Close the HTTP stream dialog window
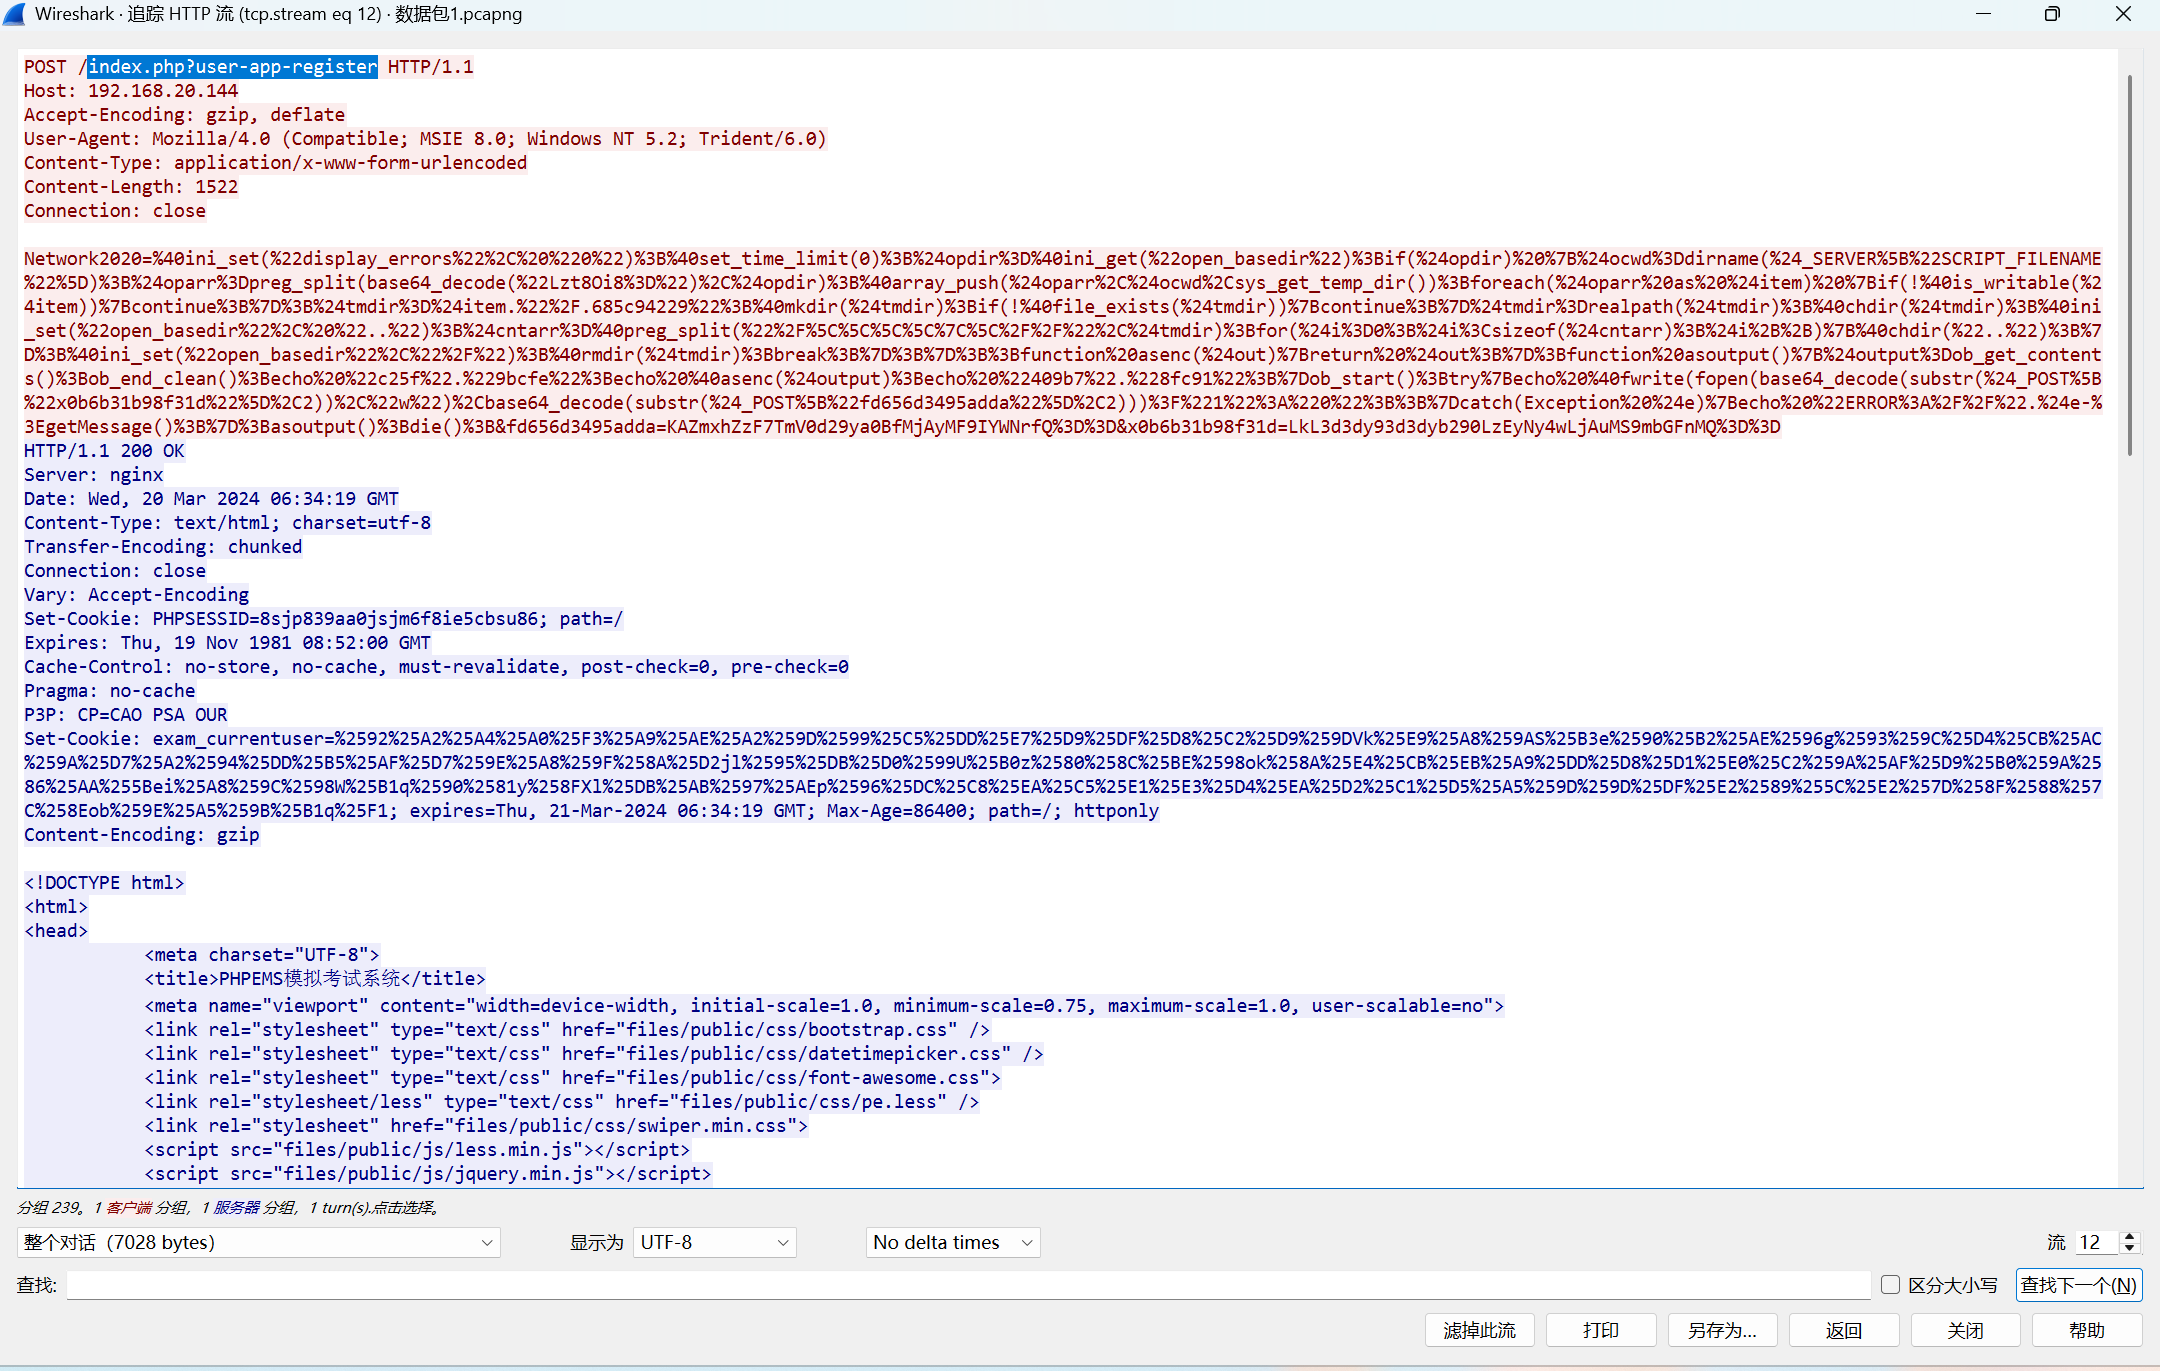 click(2123, 14)
